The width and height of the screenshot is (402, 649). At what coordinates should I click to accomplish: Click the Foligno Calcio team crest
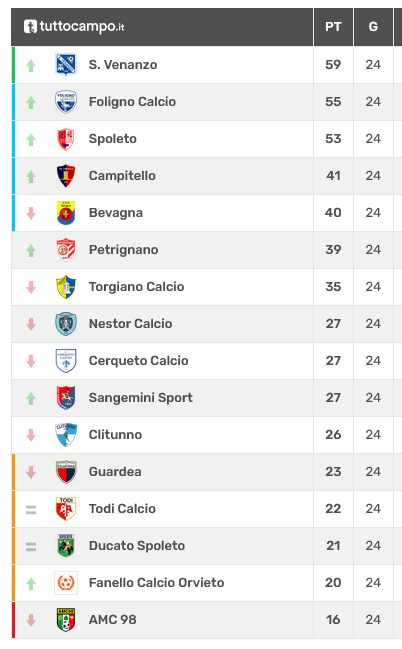(x=66, y=101)
